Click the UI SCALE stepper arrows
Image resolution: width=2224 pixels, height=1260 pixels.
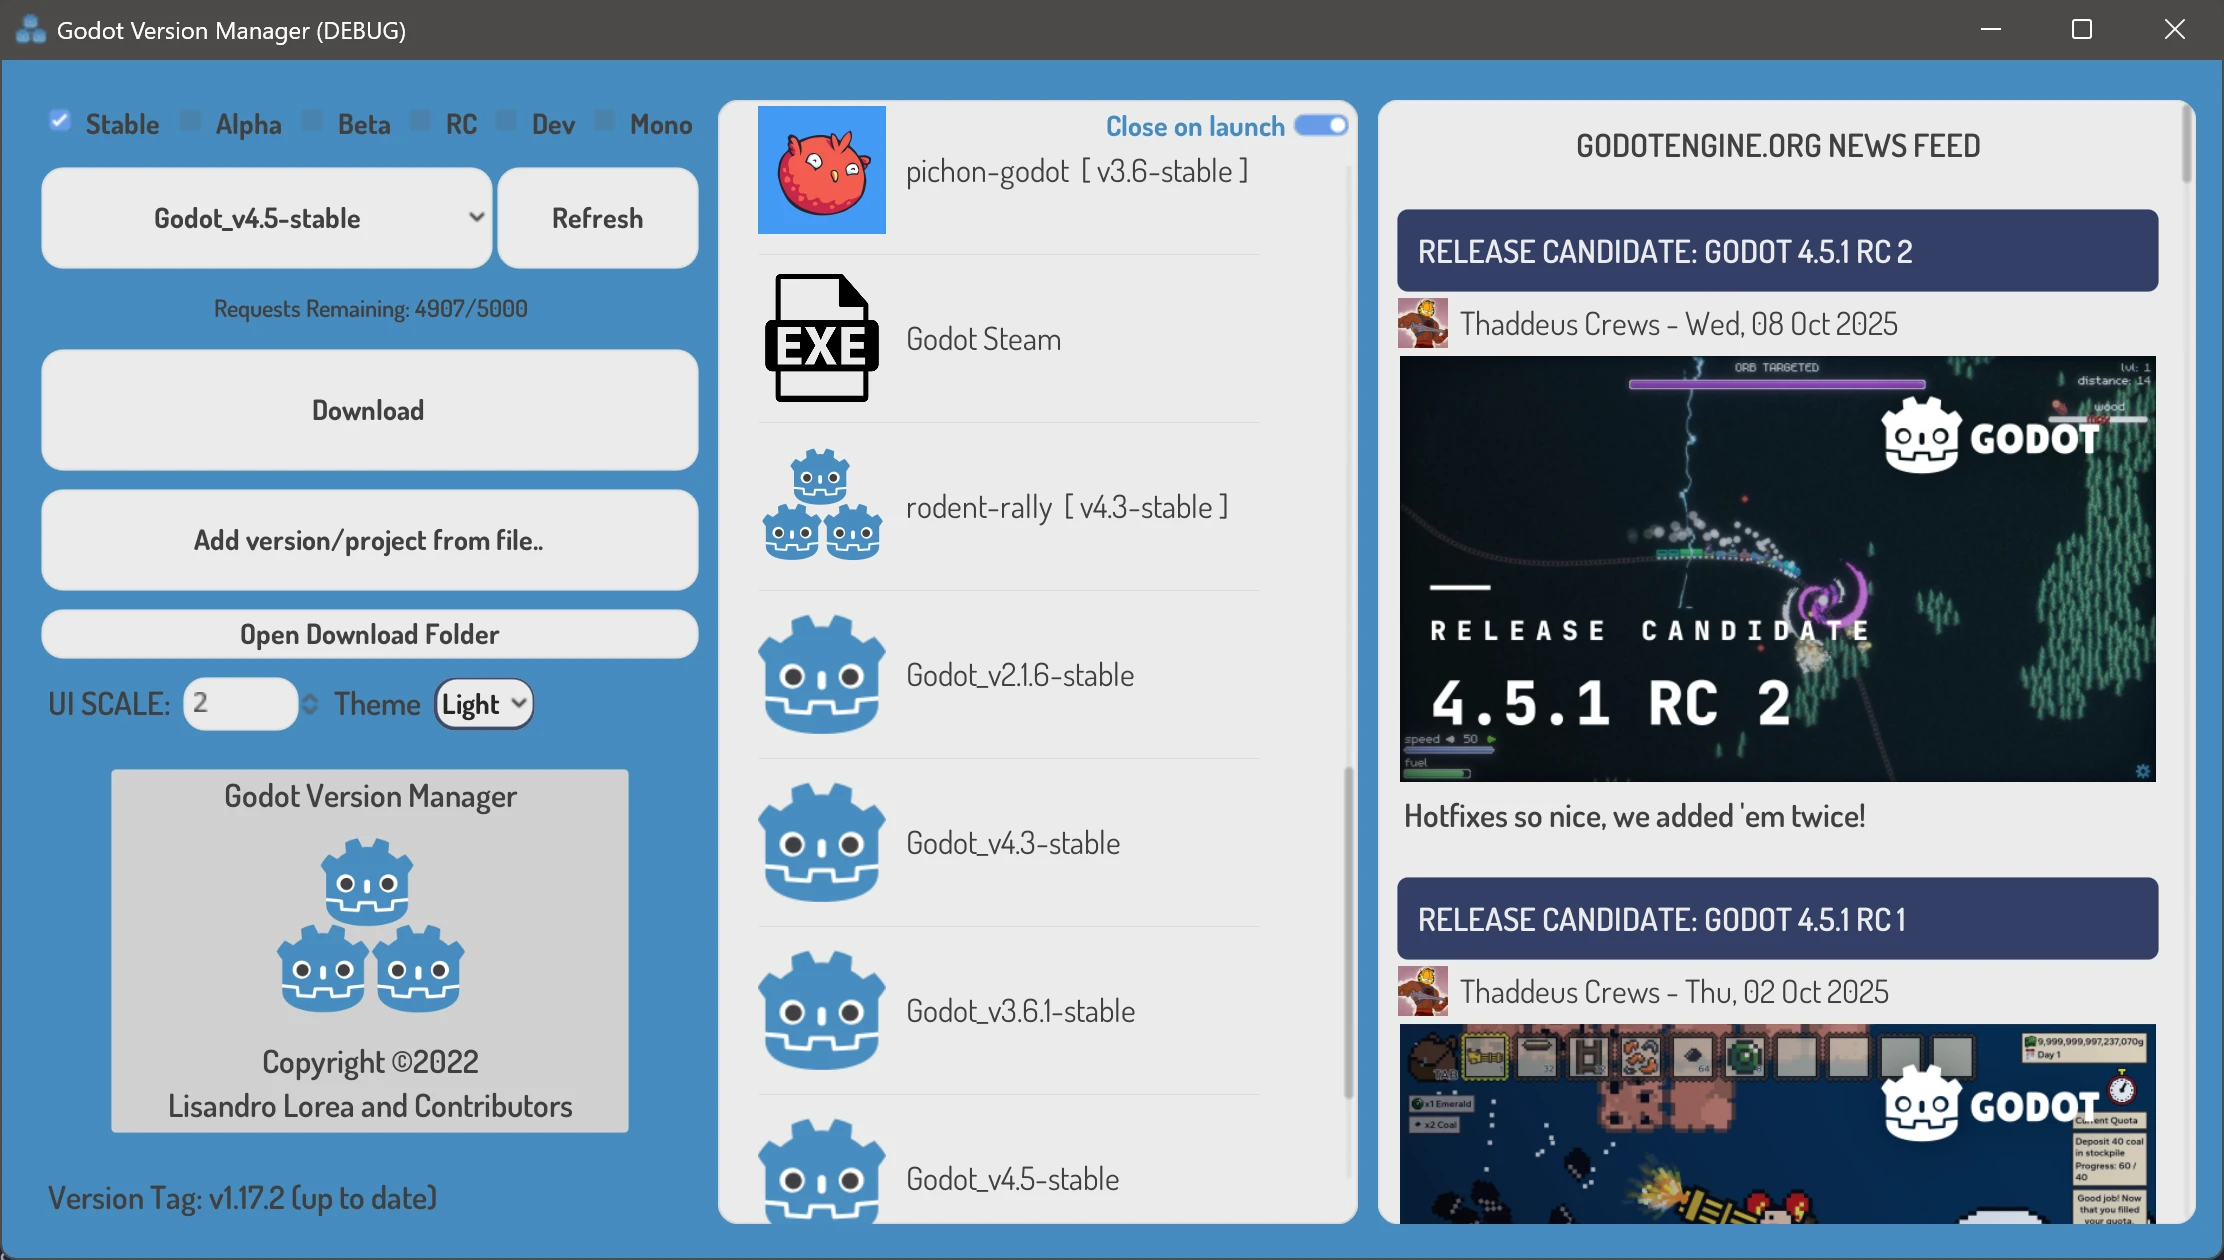click(x=310, y=704)
